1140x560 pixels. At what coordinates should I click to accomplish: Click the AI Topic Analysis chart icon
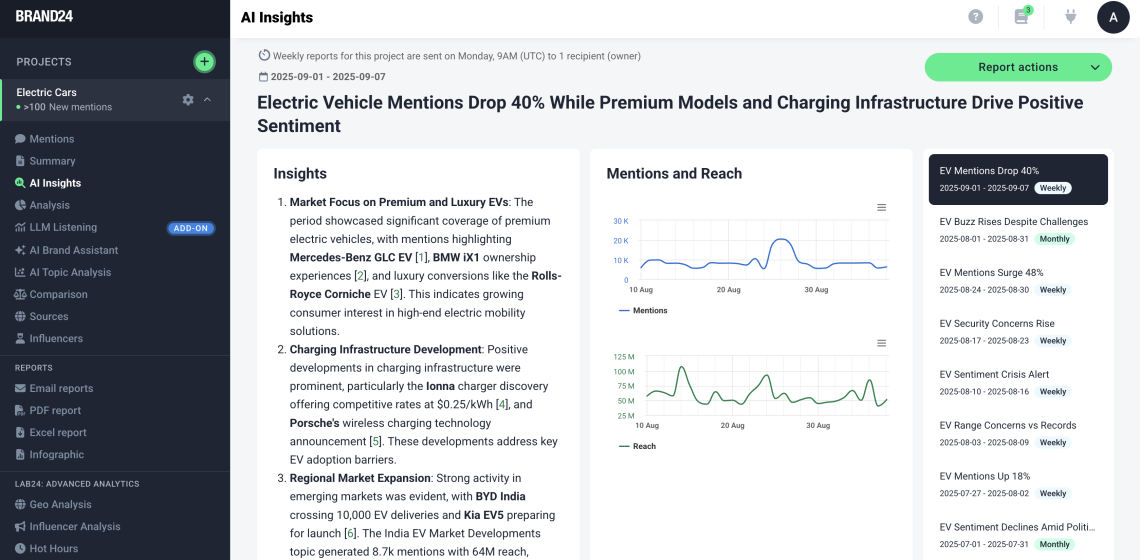[x=20, y=272]
